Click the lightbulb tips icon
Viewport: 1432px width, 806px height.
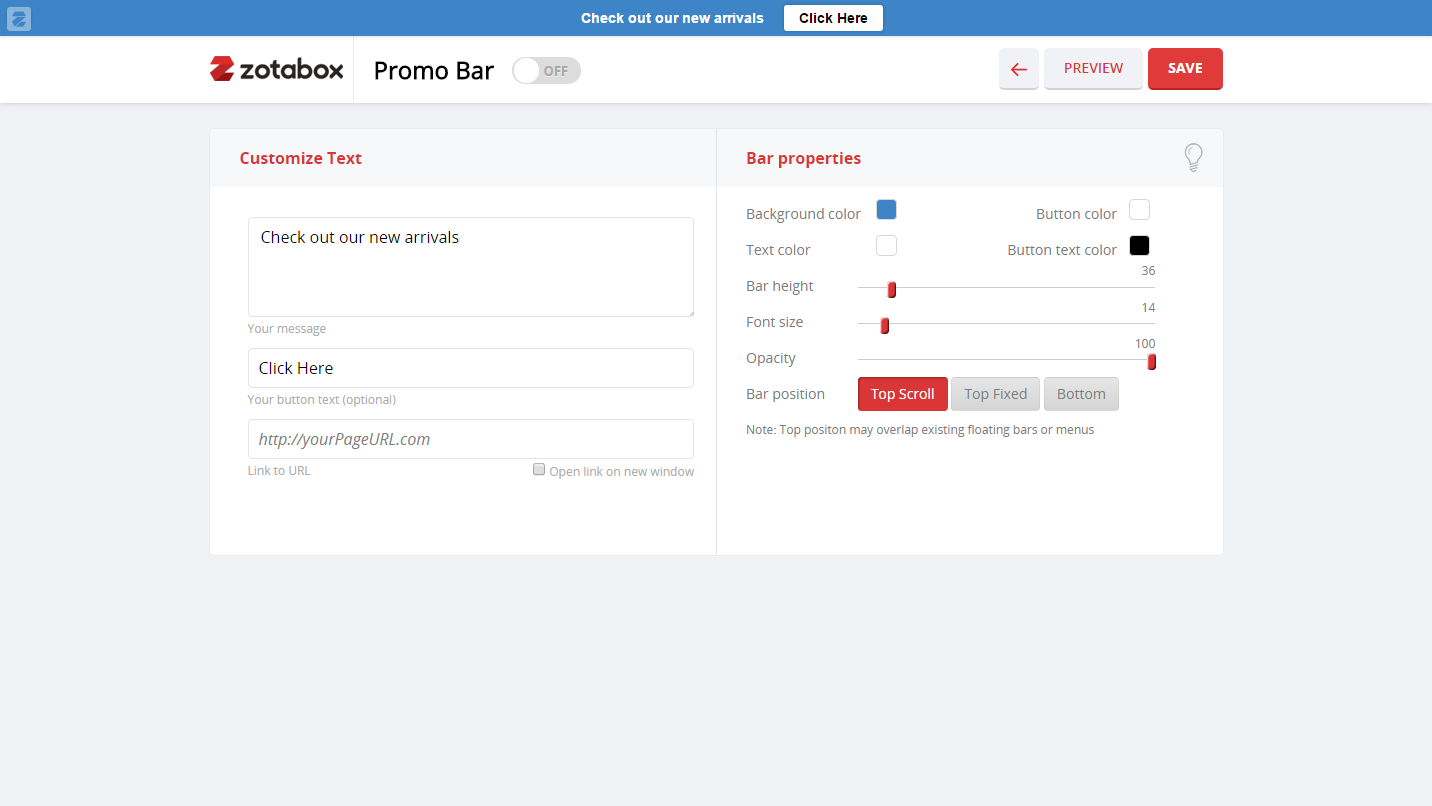coord(1193,157)
